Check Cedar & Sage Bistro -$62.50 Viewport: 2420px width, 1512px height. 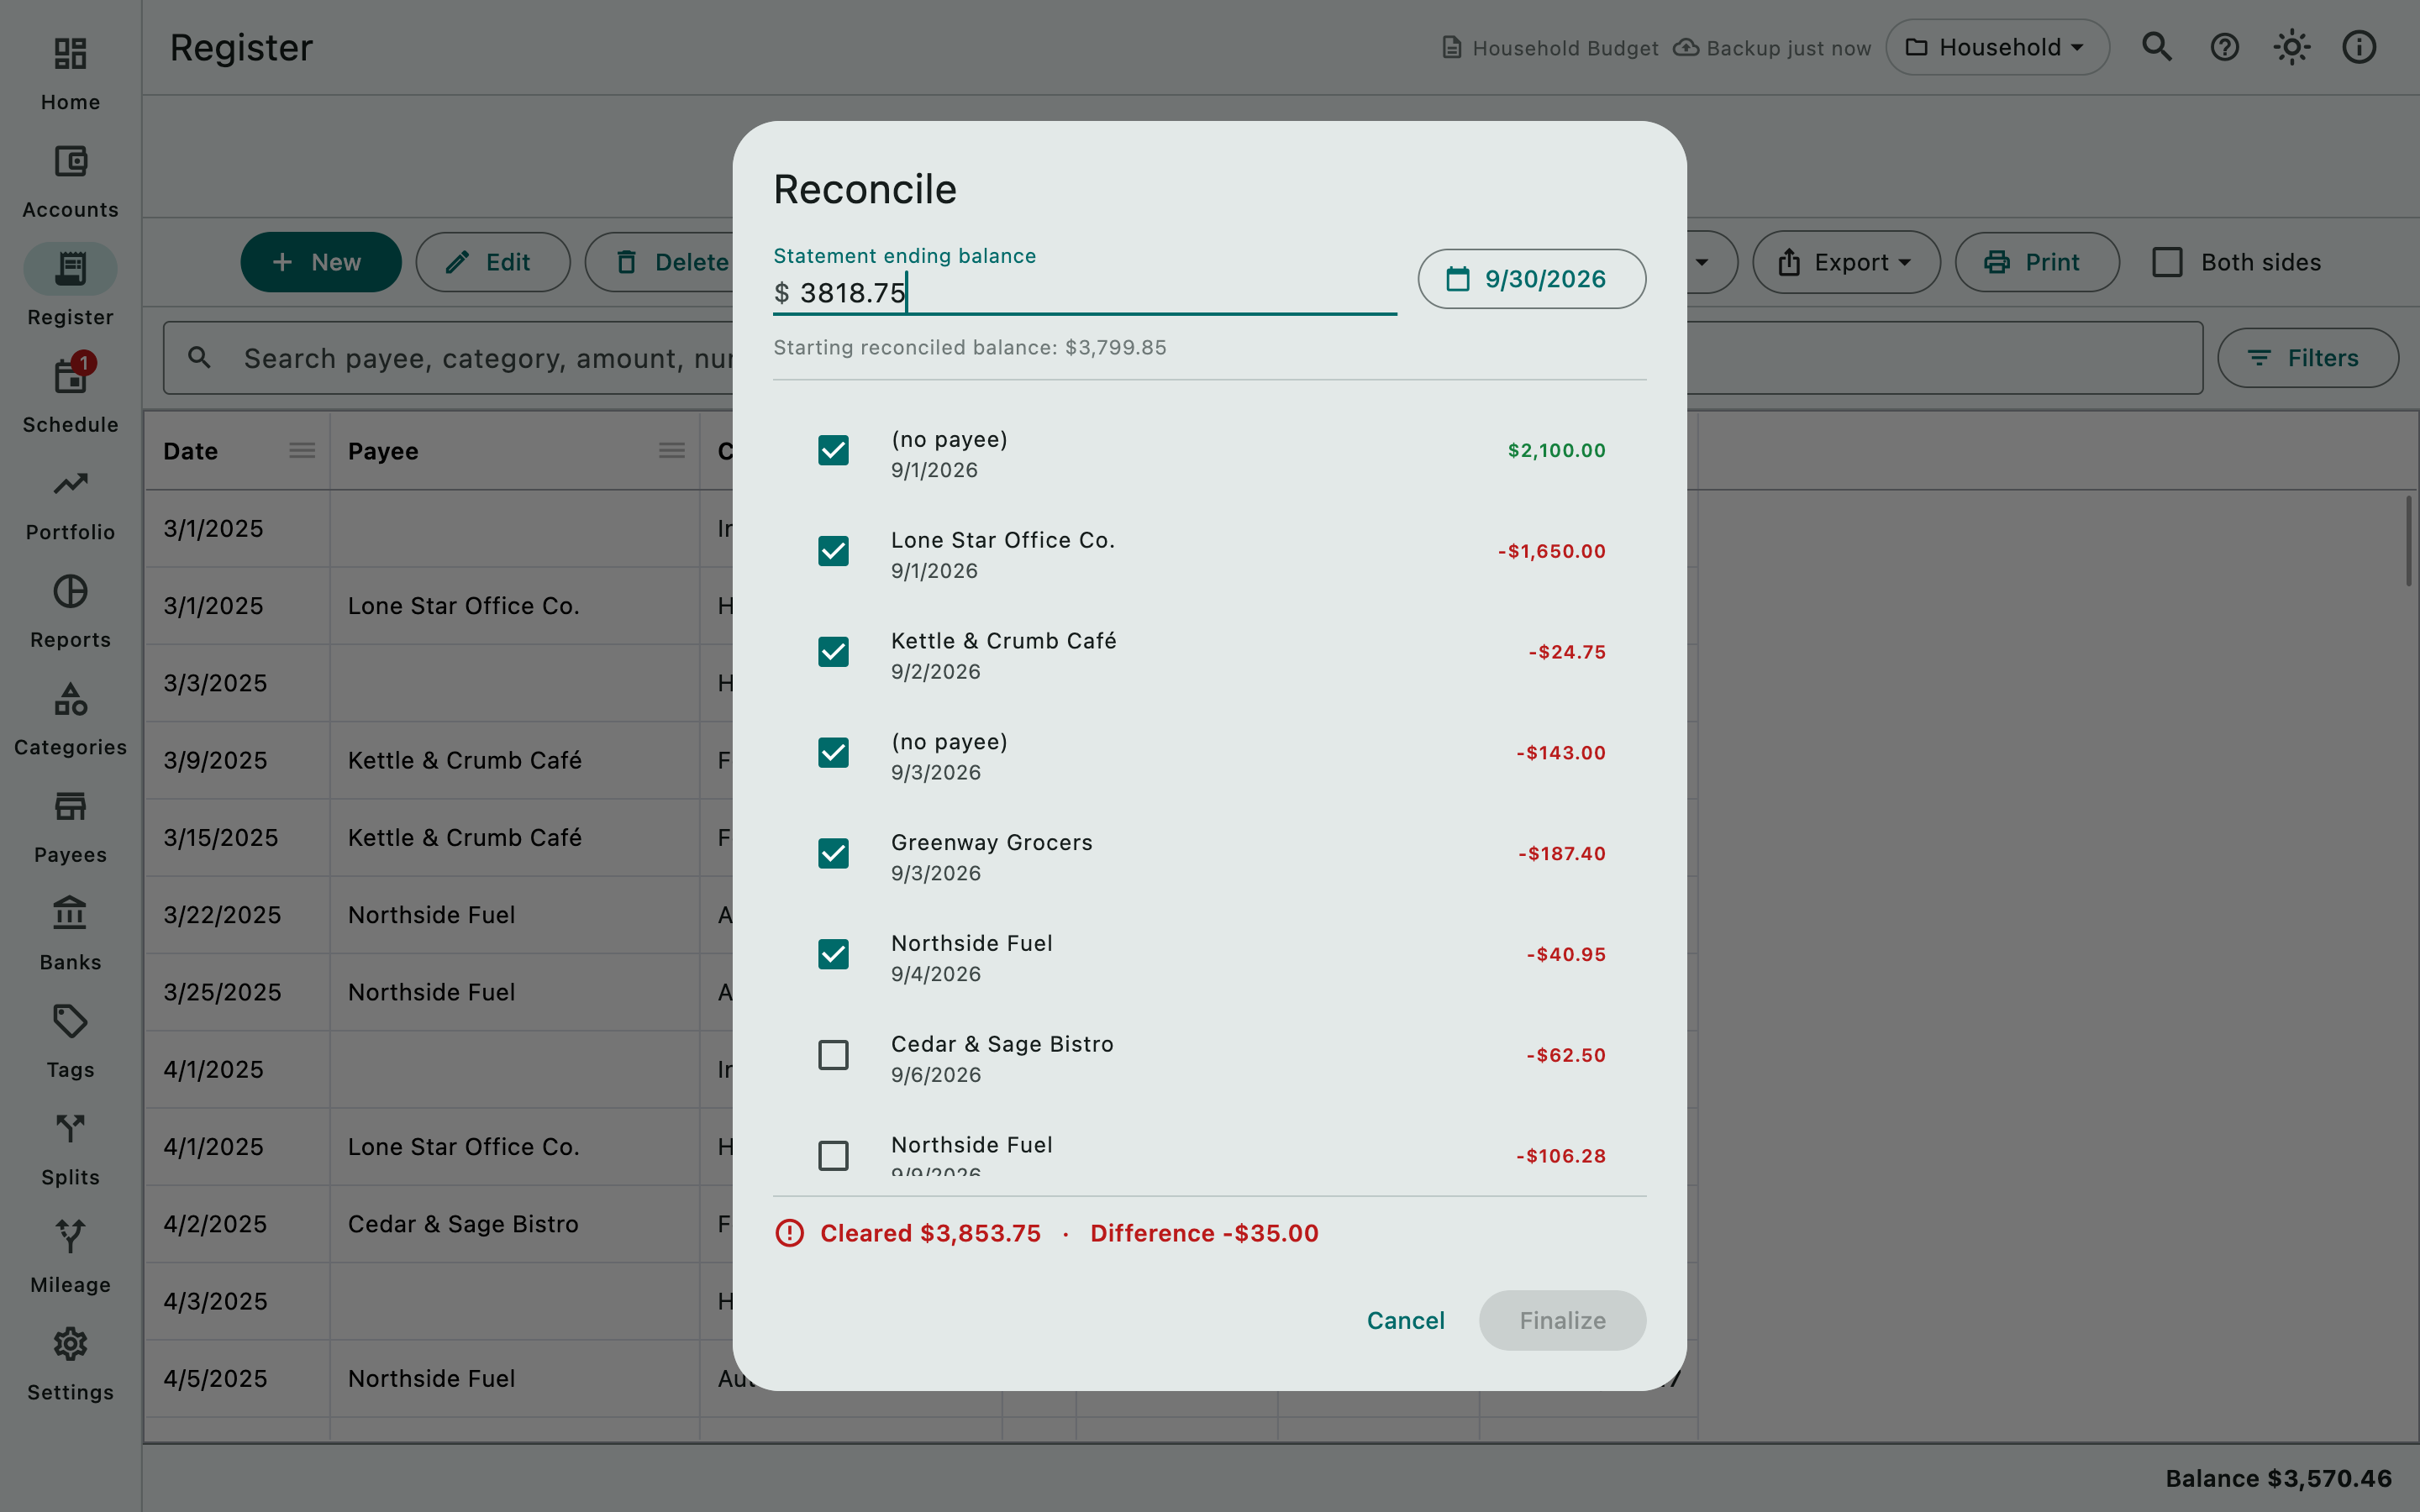833,1055
